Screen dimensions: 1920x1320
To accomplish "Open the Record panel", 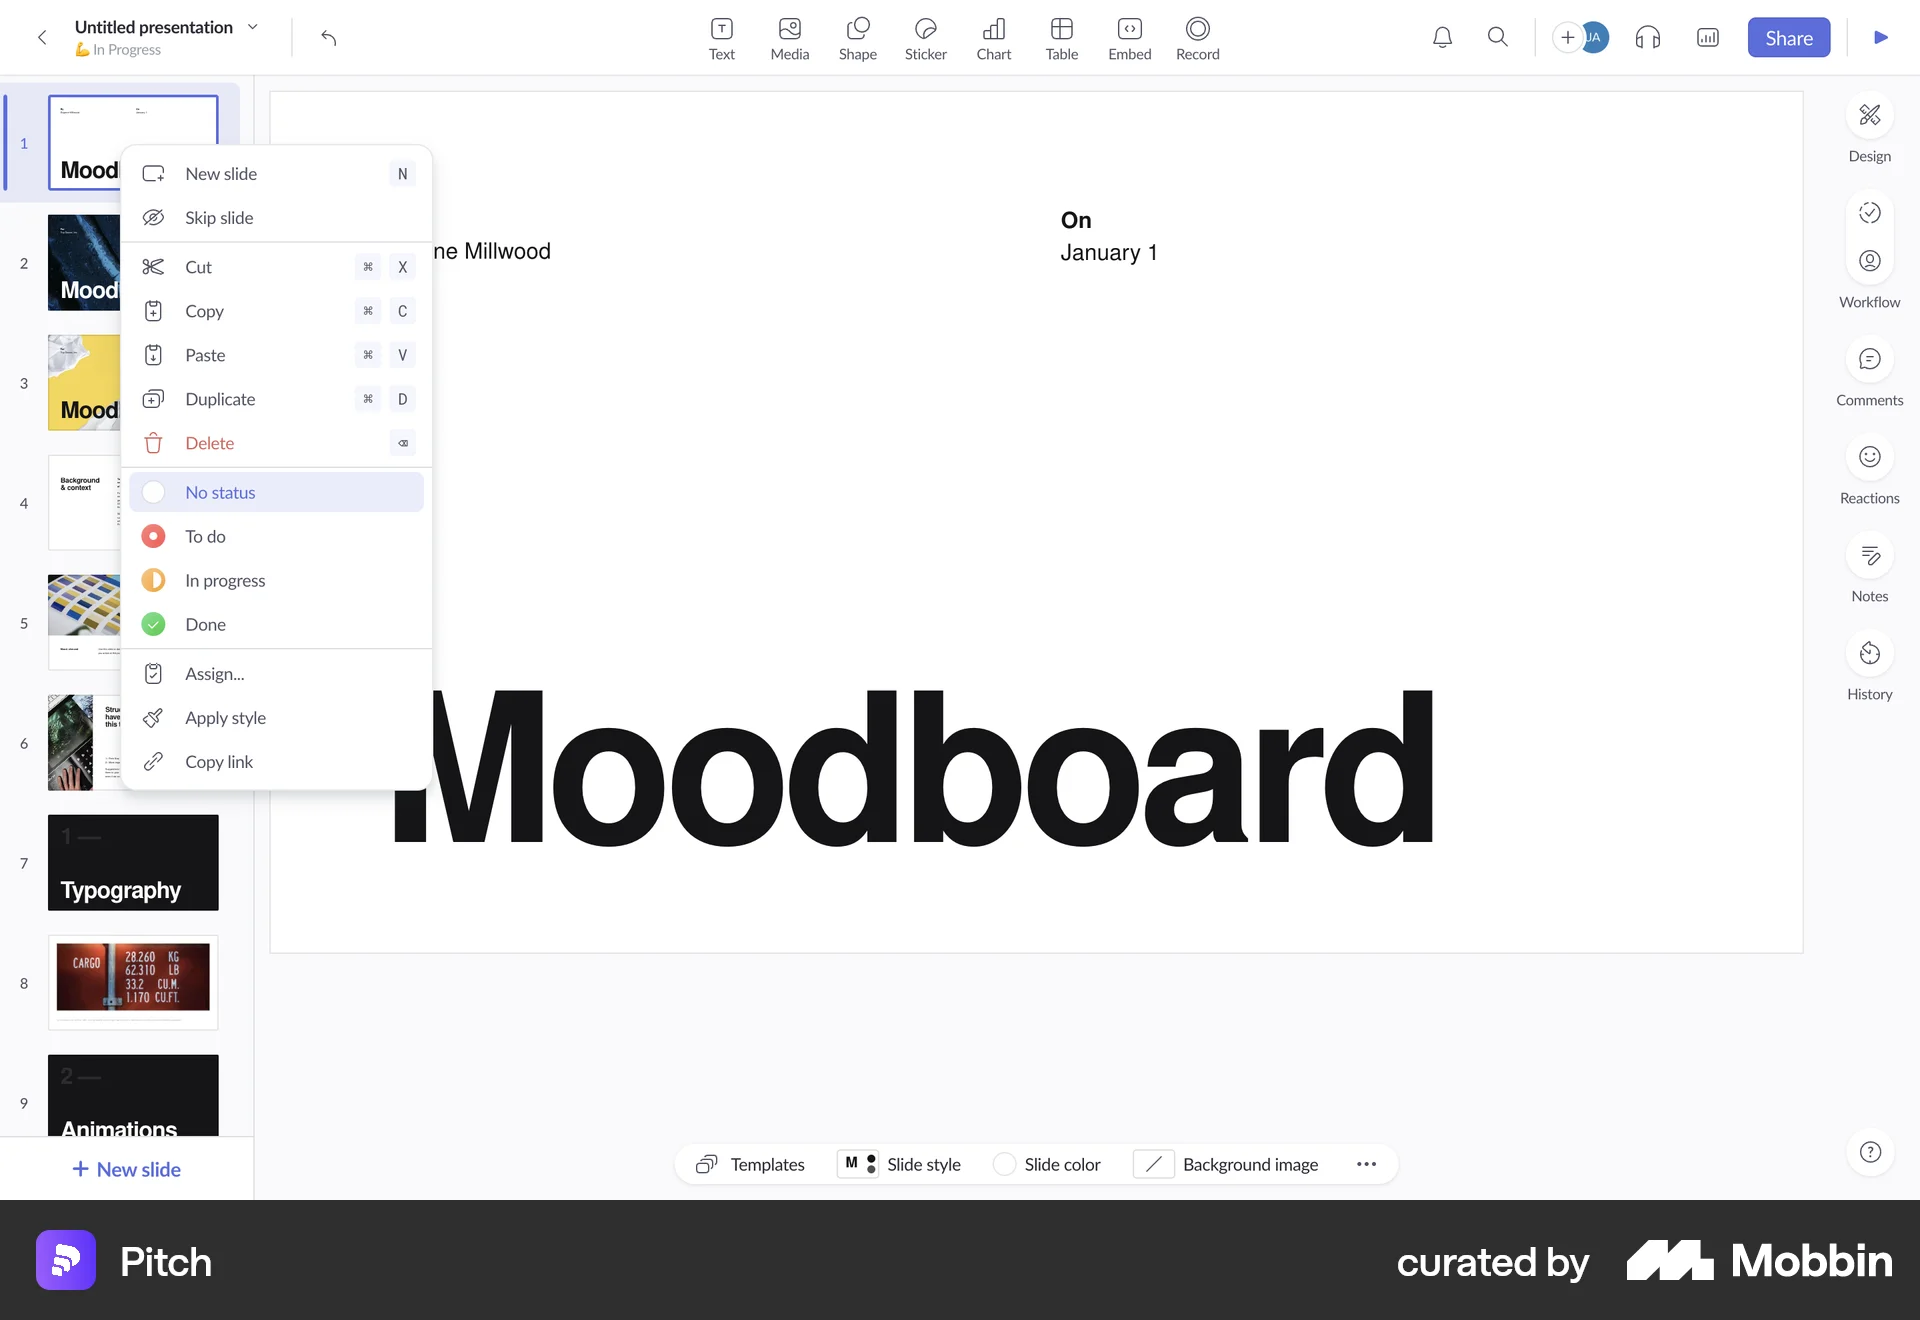I will tap(1197, 37).
